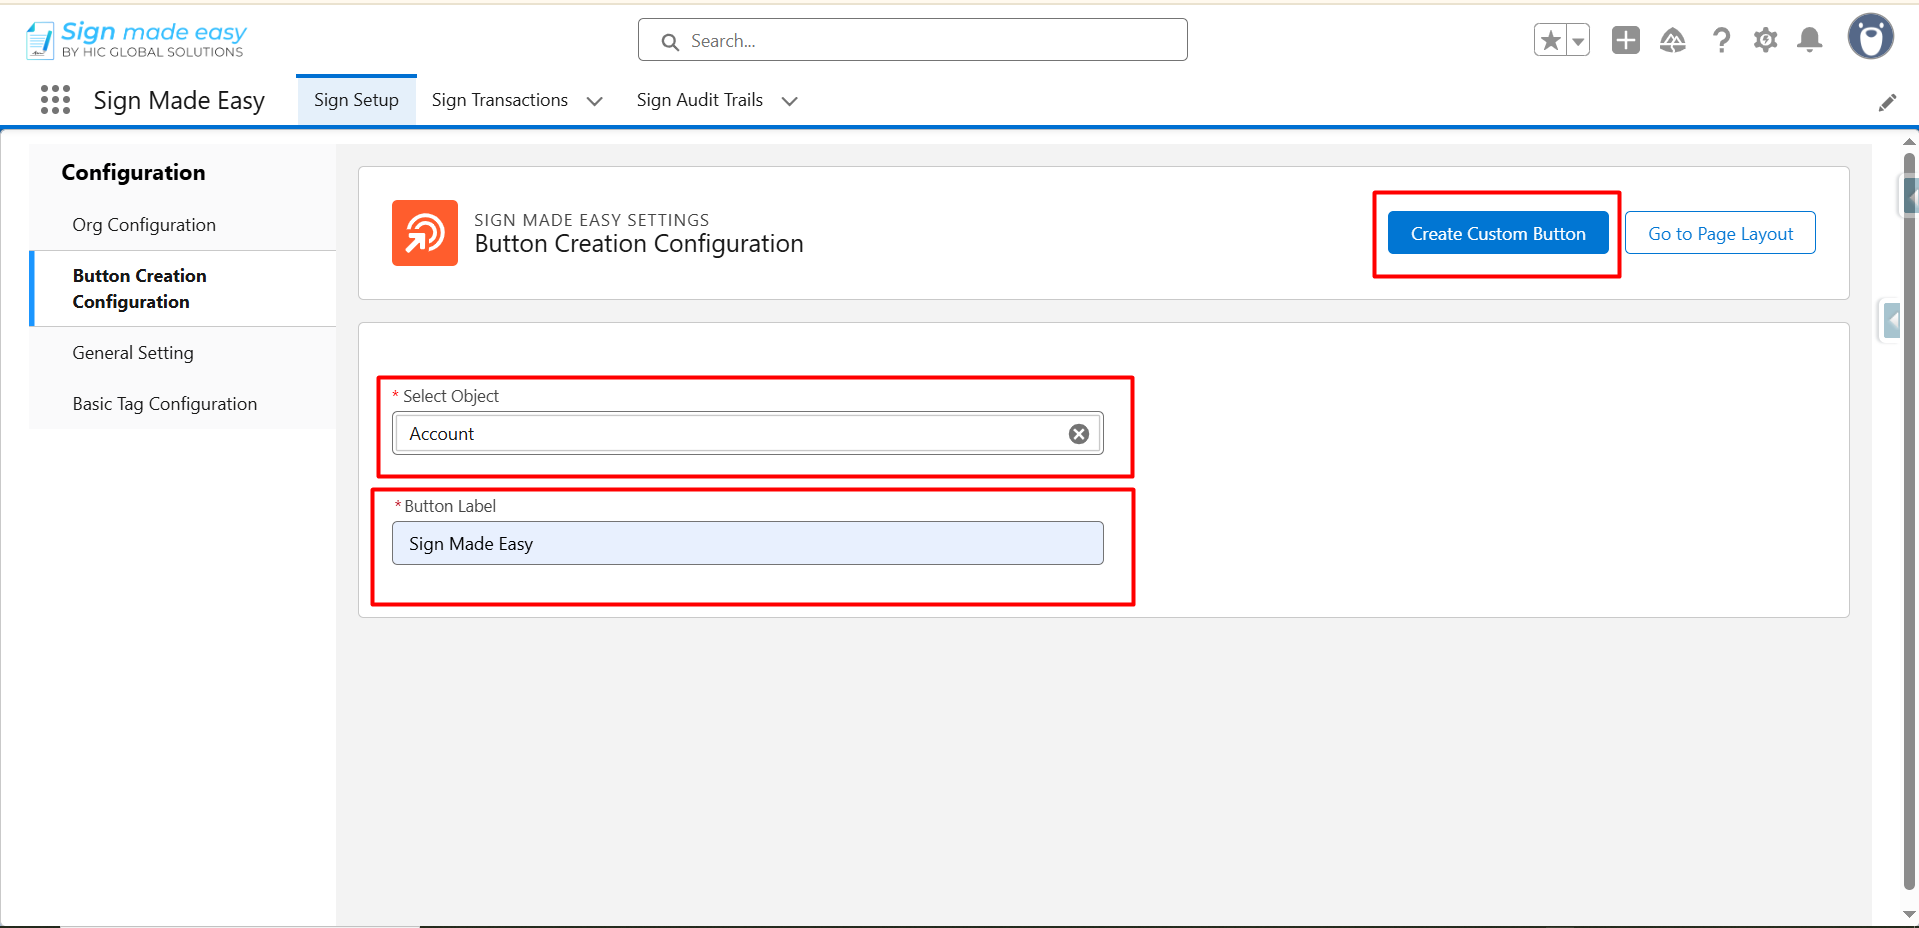The height and width of the screenshot is (928, 1919).
Task: Expand the Favorites list dropdown arrow
Action: [x=1578, y=41]
